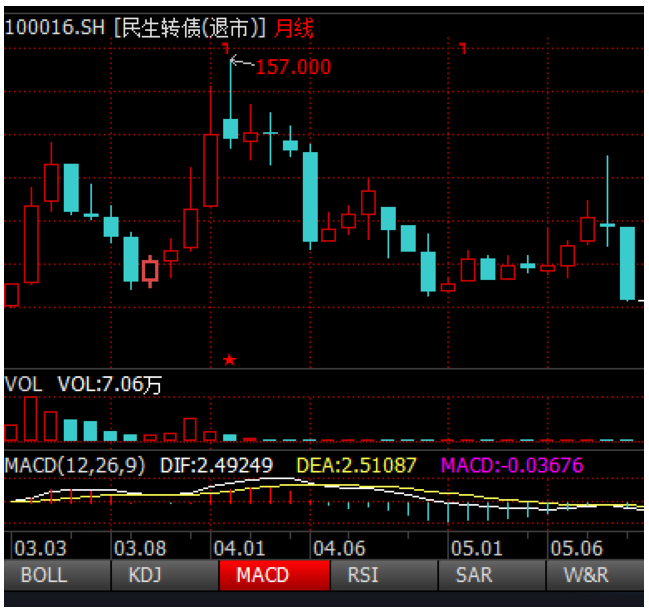Click the 05.01 date axis label

coord(477,548)
